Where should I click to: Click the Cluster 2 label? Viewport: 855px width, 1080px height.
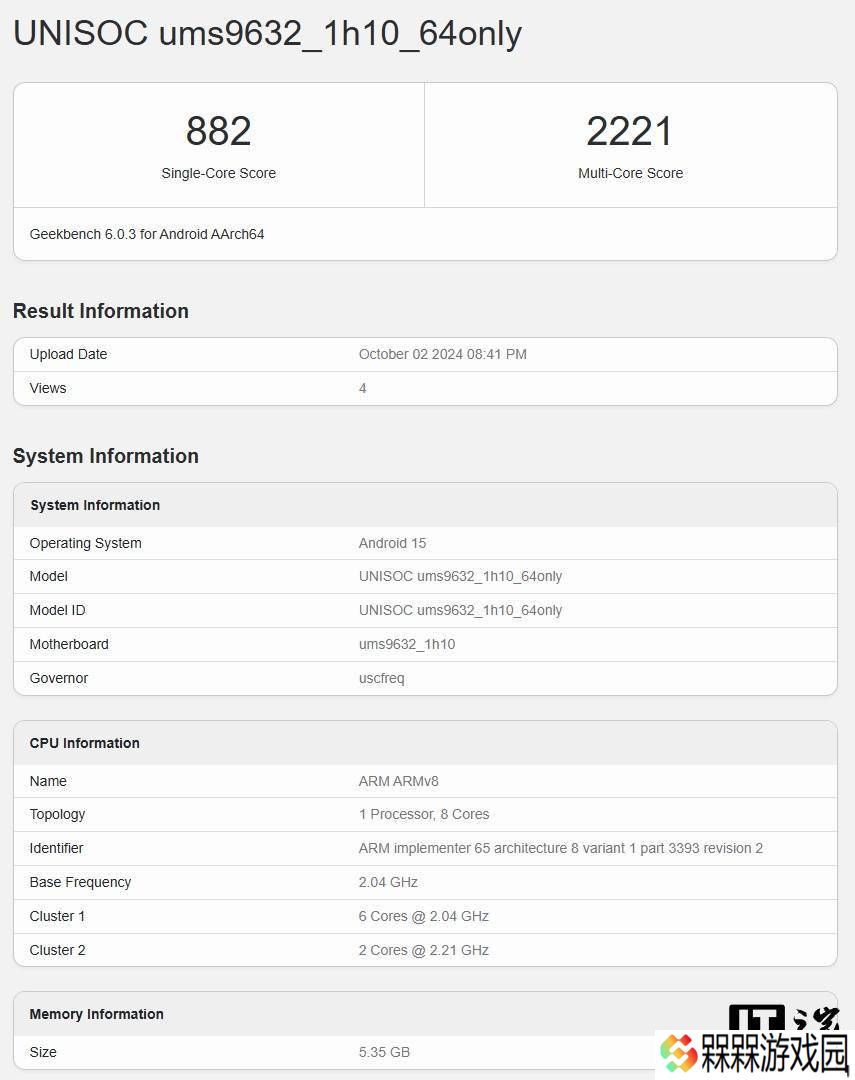(x=57, y=951)
